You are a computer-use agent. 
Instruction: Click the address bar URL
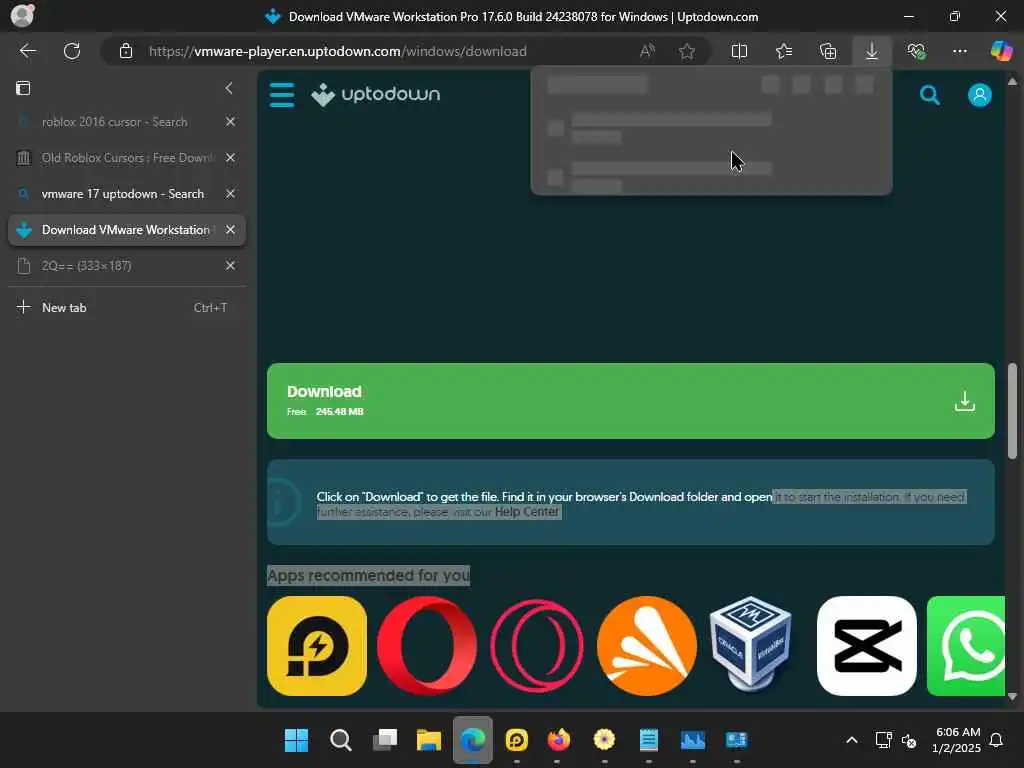click(x=338, y=51)
